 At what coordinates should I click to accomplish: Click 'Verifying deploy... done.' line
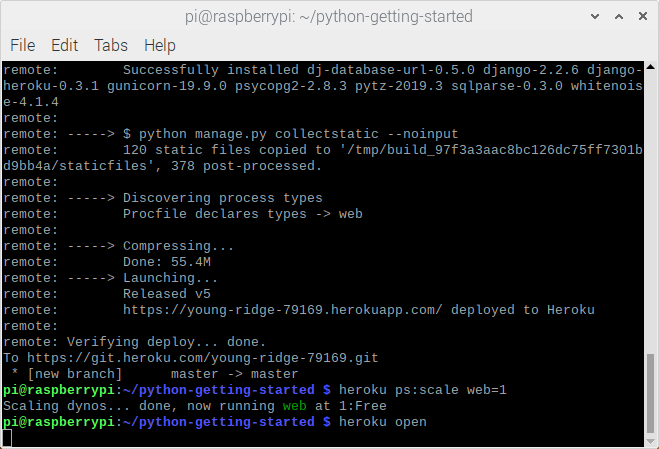166,342
